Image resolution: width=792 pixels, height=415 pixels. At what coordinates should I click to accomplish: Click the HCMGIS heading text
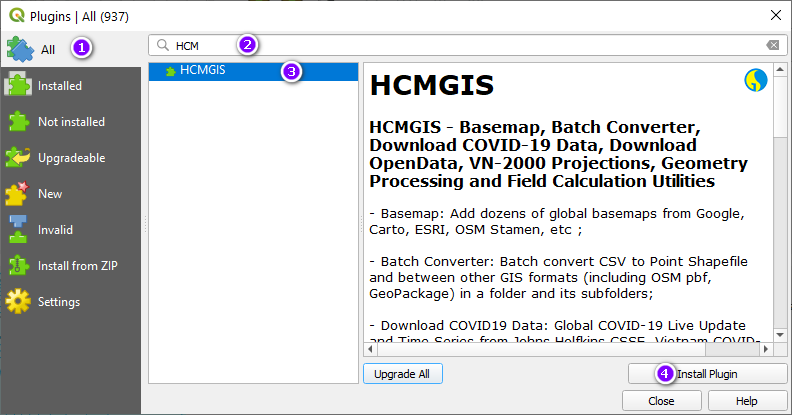(432, 85)
